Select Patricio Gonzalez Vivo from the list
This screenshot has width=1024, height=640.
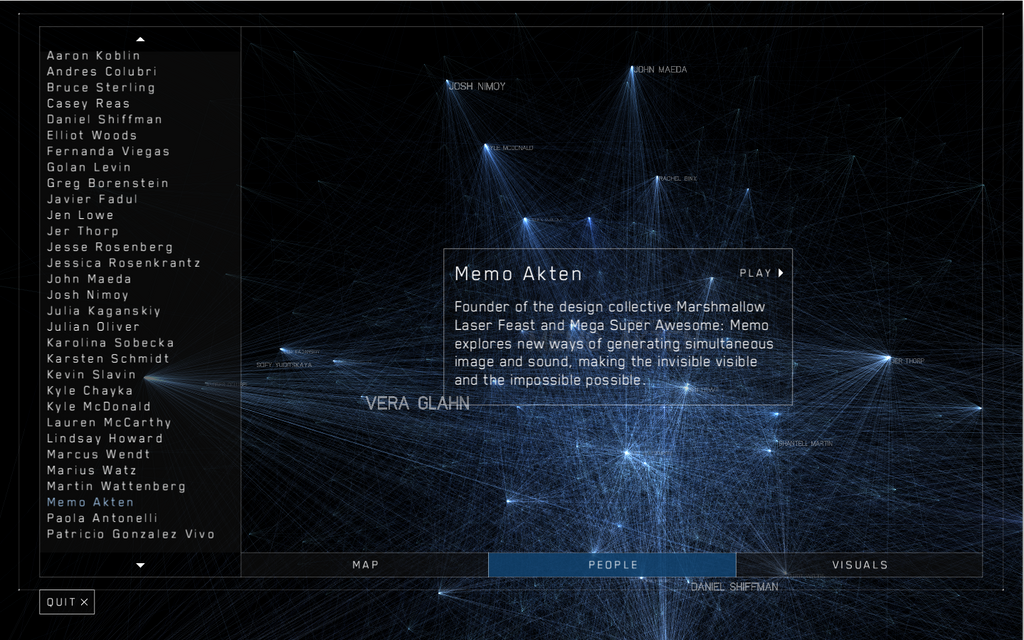pyautogui.click(x=130, y=535)
